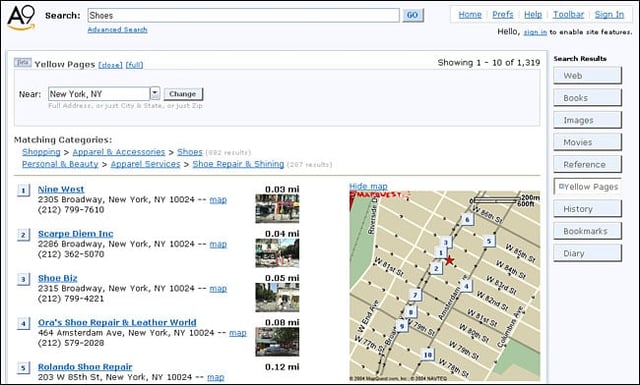Screen dimensions: 640x385
Task: Switch to the Web results tab
Action: pyautogui.click(x=587, y=76)
